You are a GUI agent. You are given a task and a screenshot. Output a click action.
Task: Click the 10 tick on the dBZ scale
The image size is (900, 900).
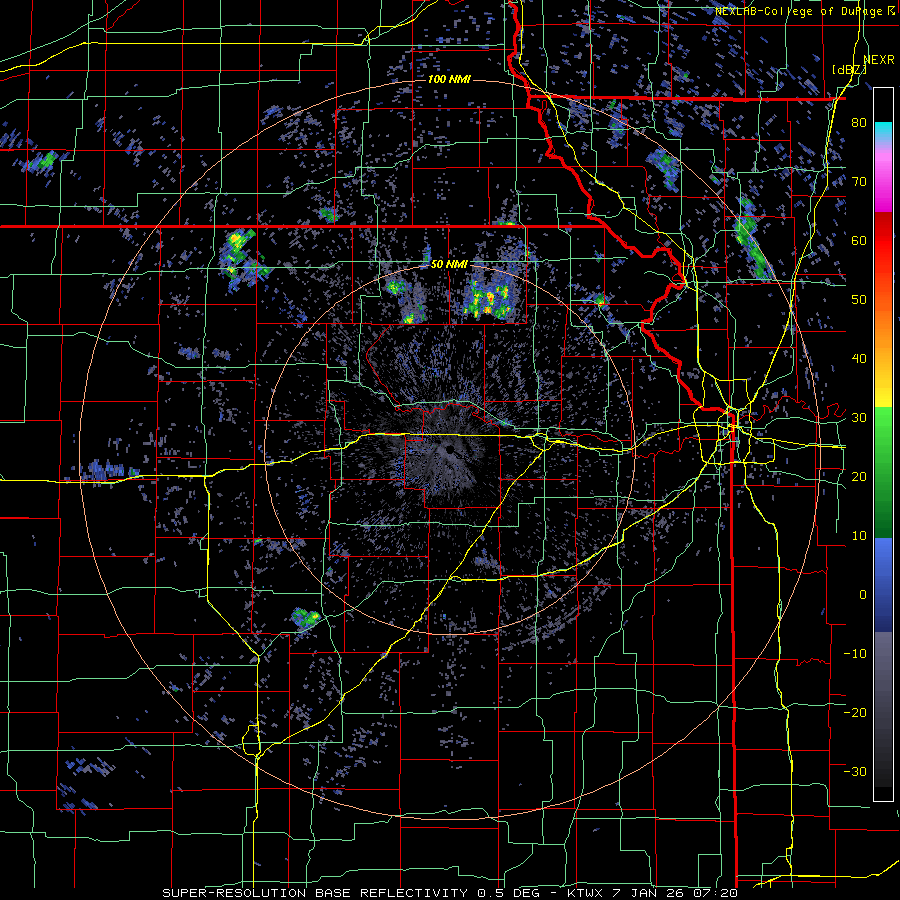[859, 536]
